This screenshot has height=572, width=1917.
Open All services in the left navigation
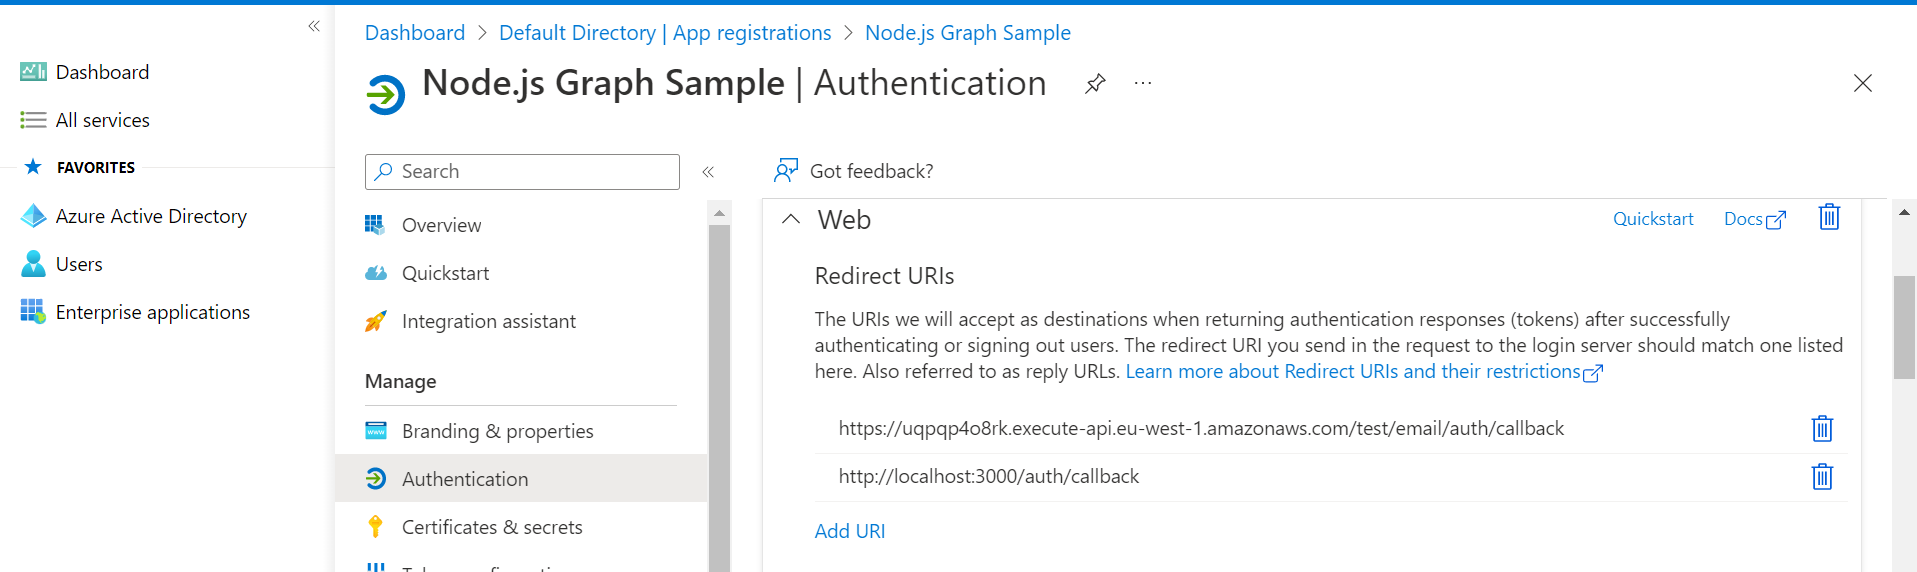coord(103,120)
